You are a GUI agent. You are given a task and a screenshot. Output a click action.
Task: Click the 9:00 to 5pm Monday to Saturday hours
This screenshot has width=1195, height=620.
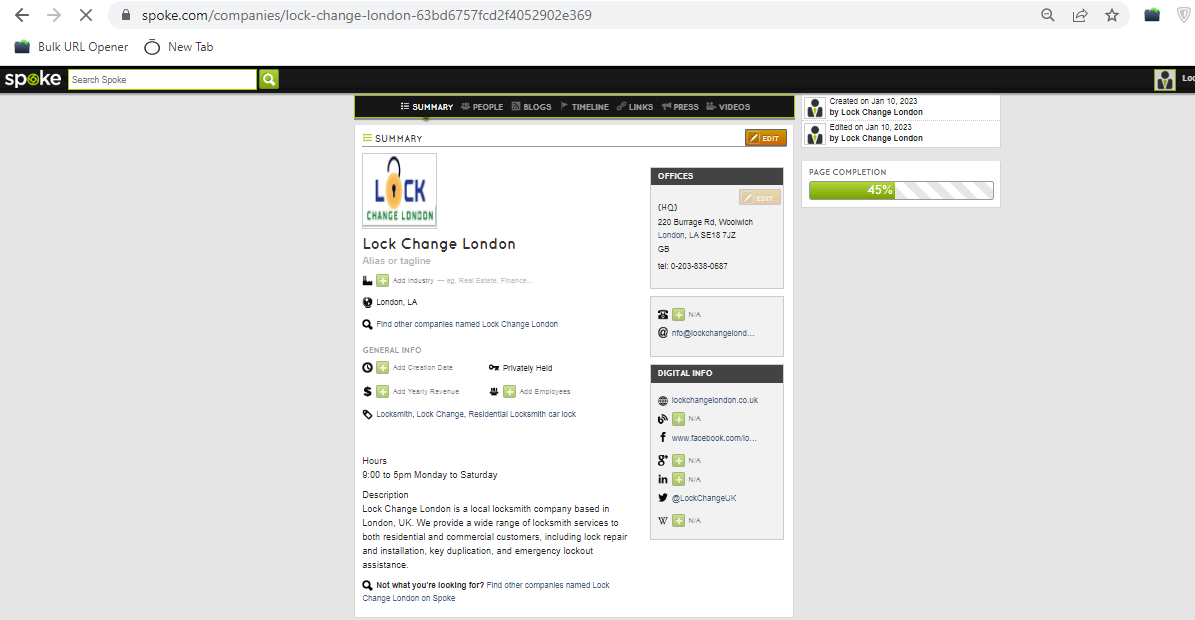point(430,475)
